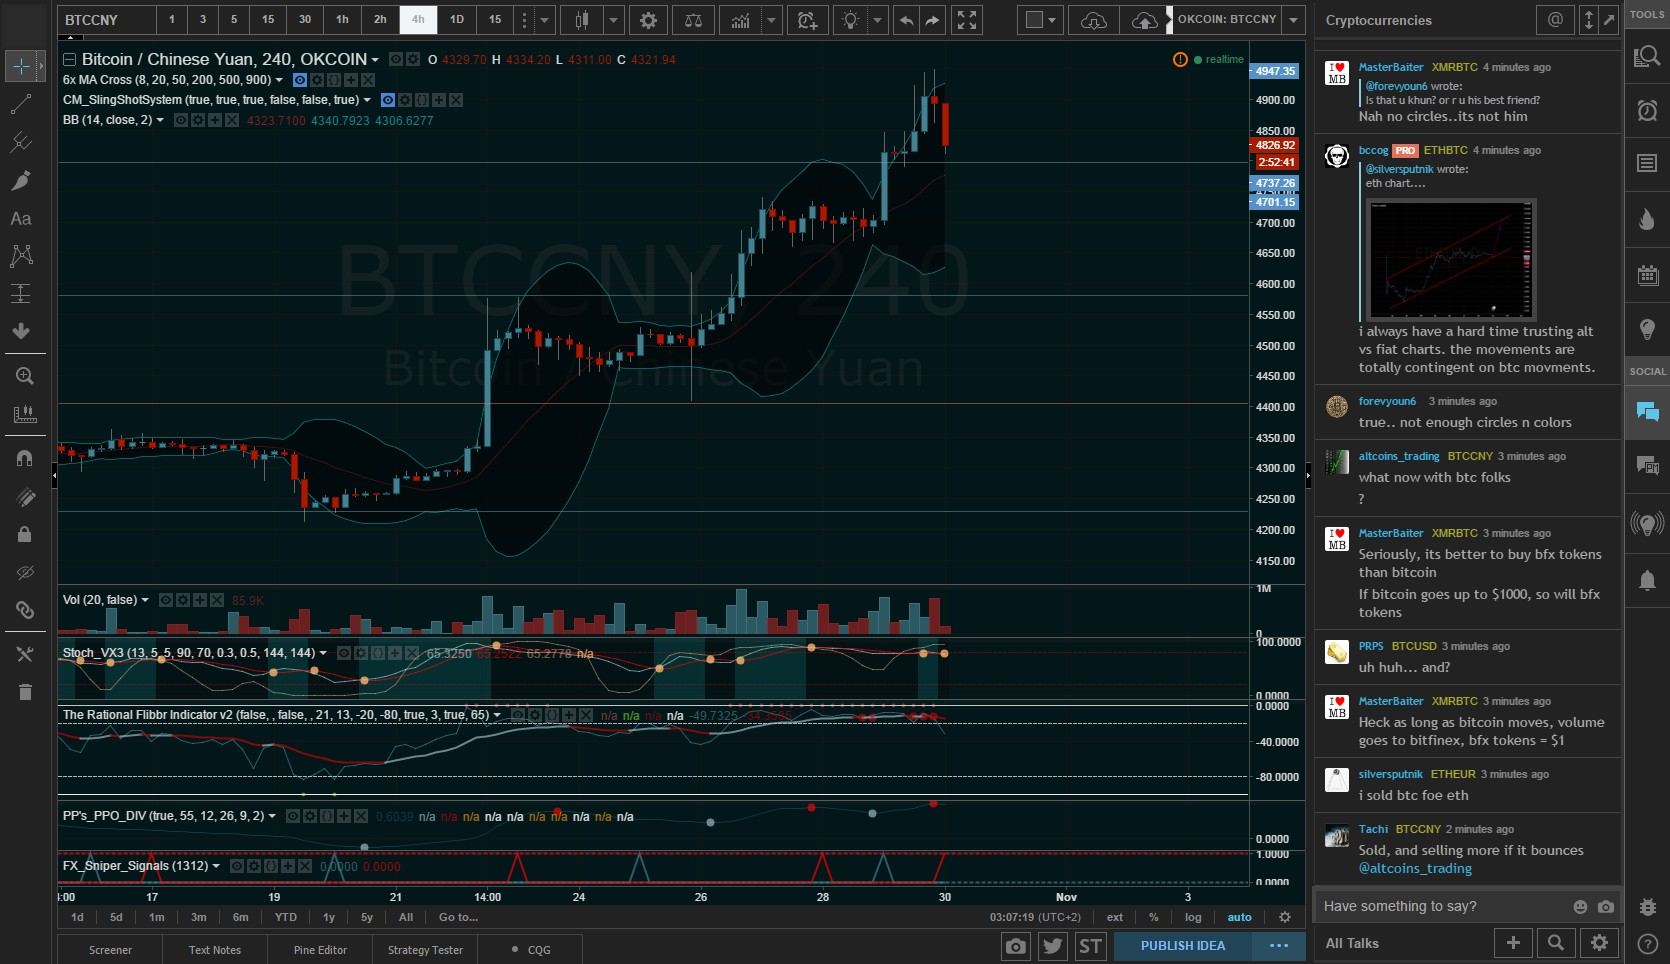
Task: Select the Text annotation tool
Action: coord(22,219)
